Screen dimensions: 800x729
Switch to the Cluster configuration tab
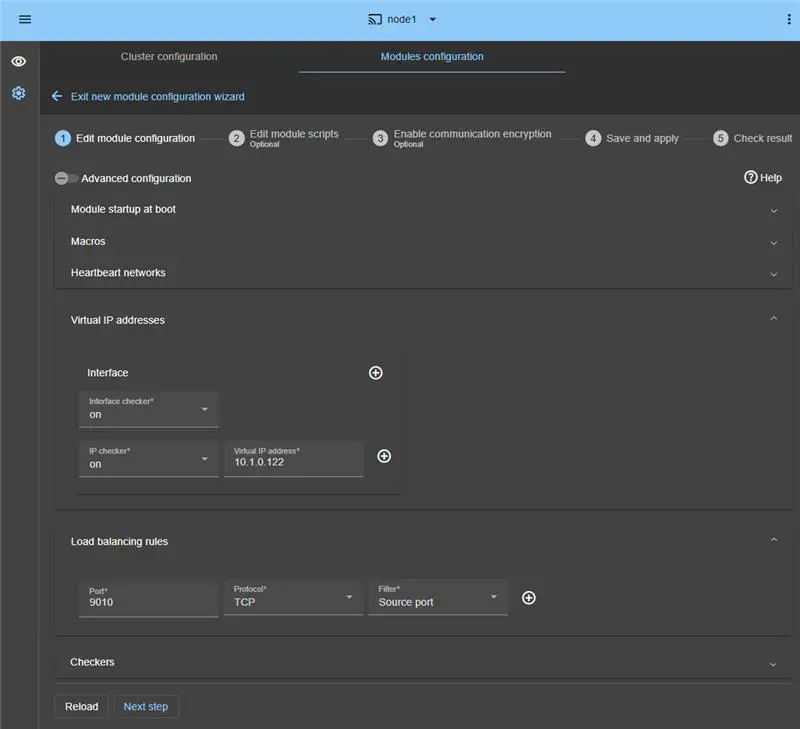(168, 57)
